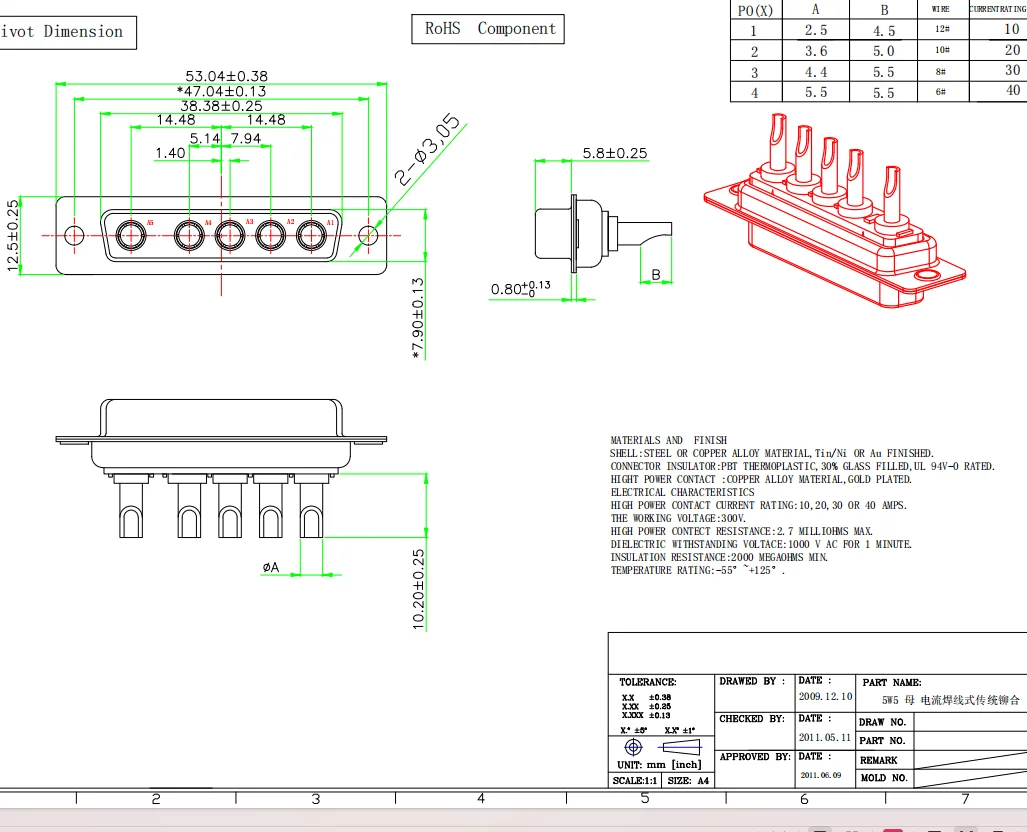This screenshot has width=1027, height=832.
Task: Click the 2-ø3.05 hole diameter callout
Action: (427, 151)
